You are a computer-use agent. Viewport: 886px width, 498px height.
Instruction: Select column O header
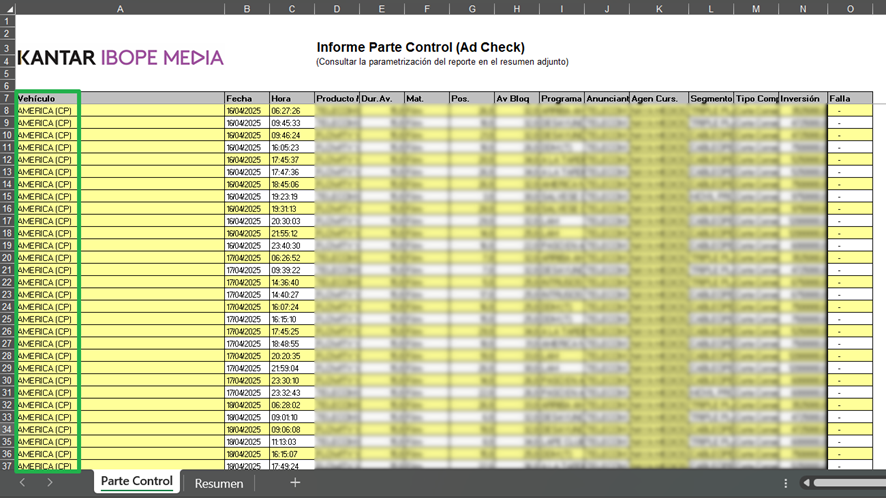[850, 8]
